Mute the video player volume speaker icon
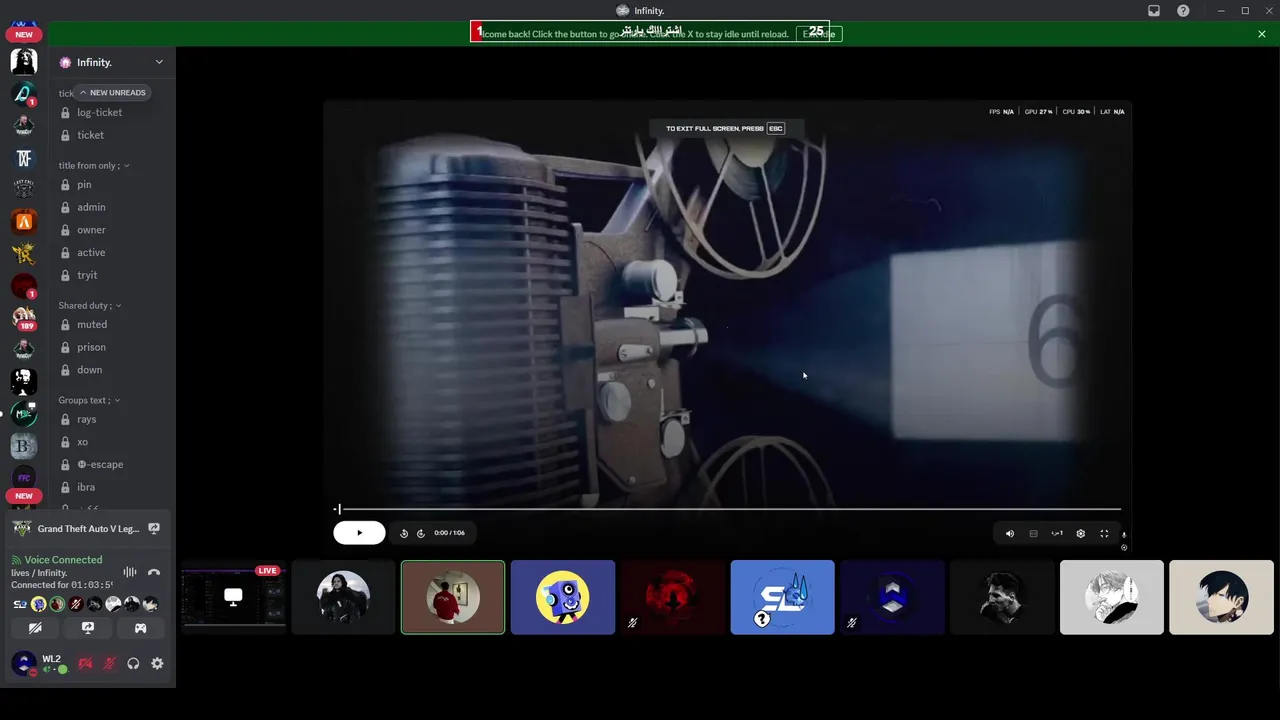This screenshot has width=1280, height=720. tap(1009, 534)
